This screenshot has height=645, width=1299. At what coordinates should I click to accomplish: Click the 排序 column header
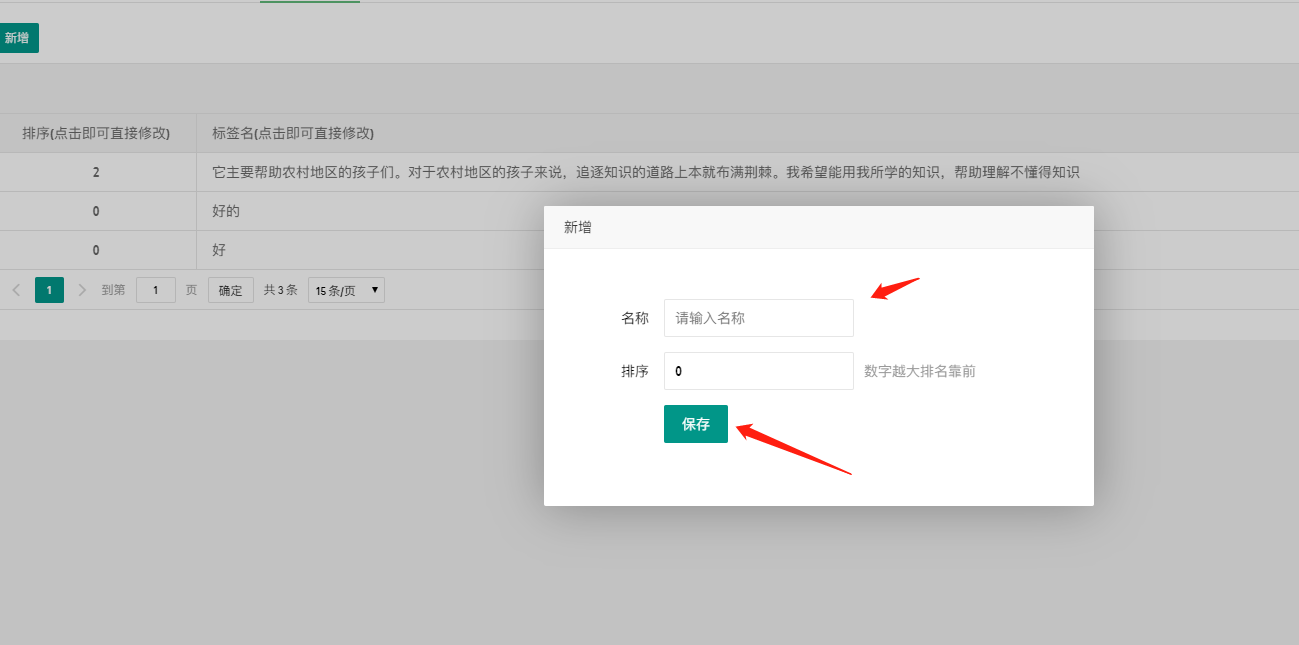pyautogui.click(x=96, y=133)
